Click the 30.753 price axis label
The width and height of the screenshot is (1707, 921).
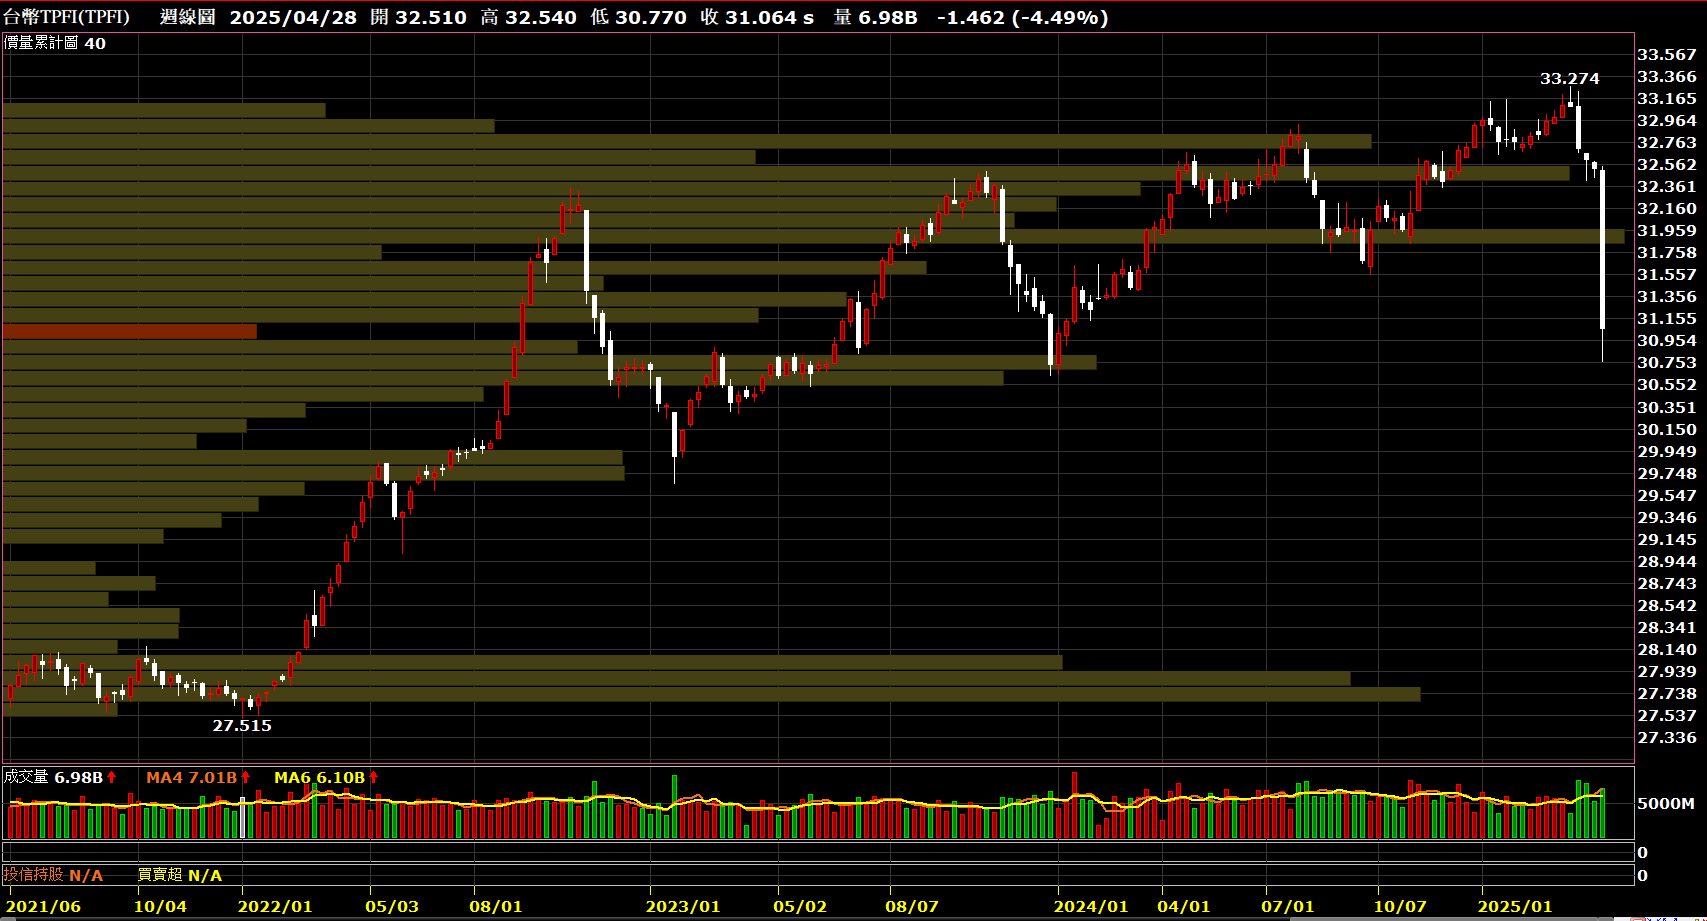(1667, 362)
